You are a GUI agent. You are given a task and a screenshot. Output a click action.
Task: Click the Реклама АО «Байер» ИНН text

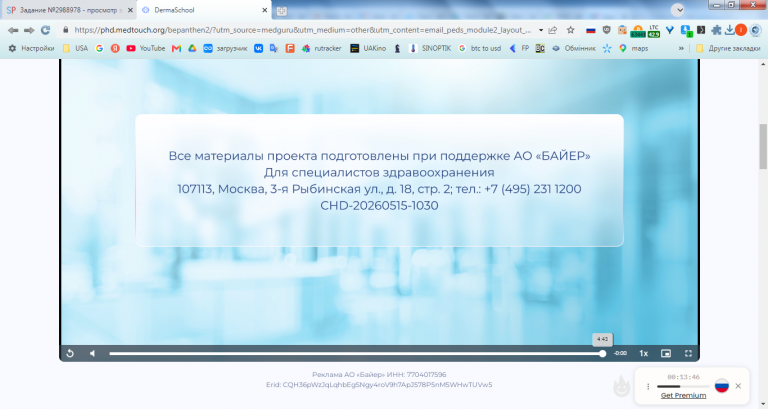(x=379, y=374)
